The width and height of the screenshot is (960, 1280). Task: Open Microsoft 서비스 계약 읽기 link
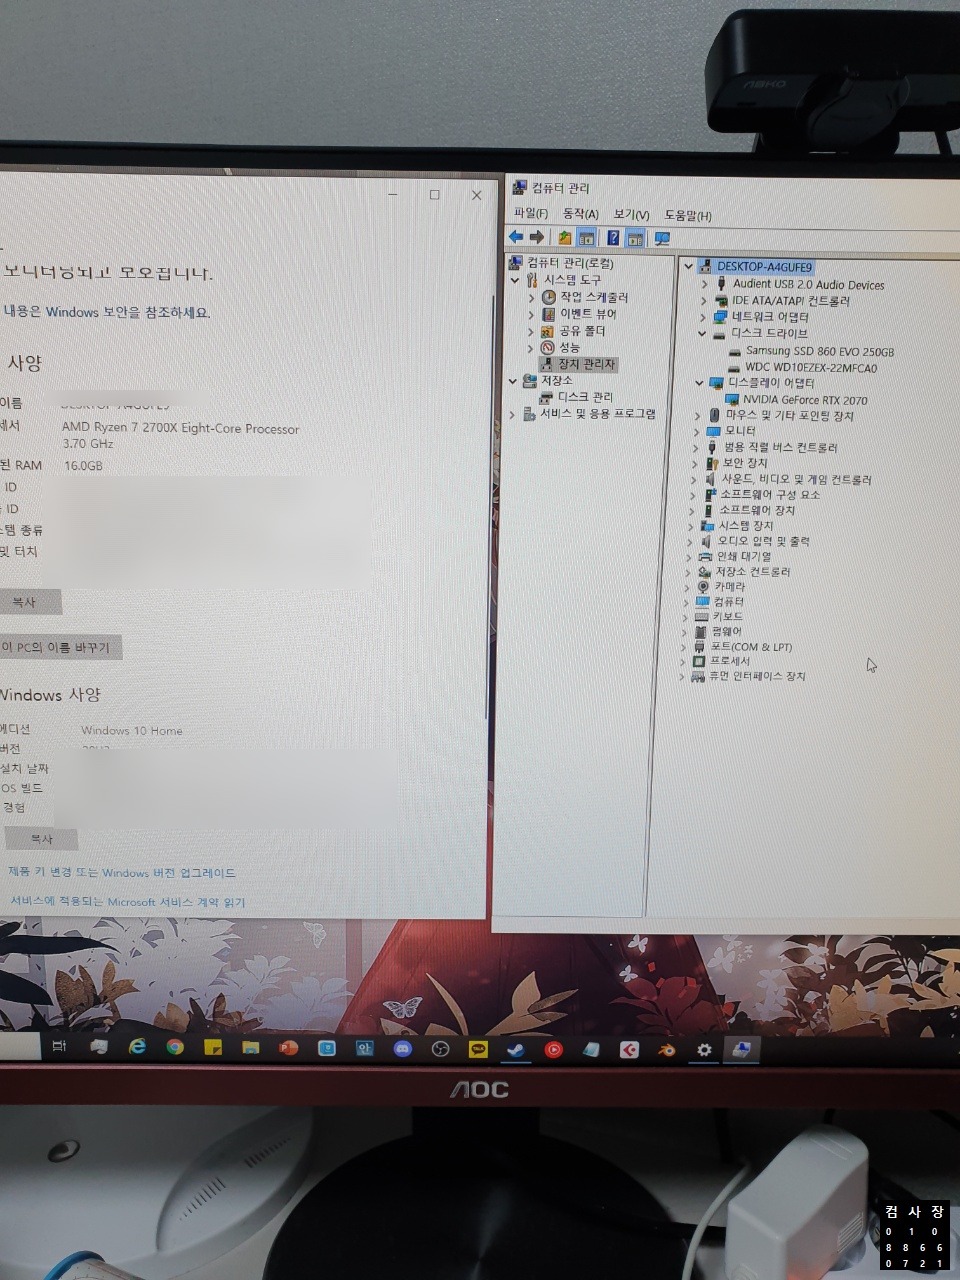(127, 902)
